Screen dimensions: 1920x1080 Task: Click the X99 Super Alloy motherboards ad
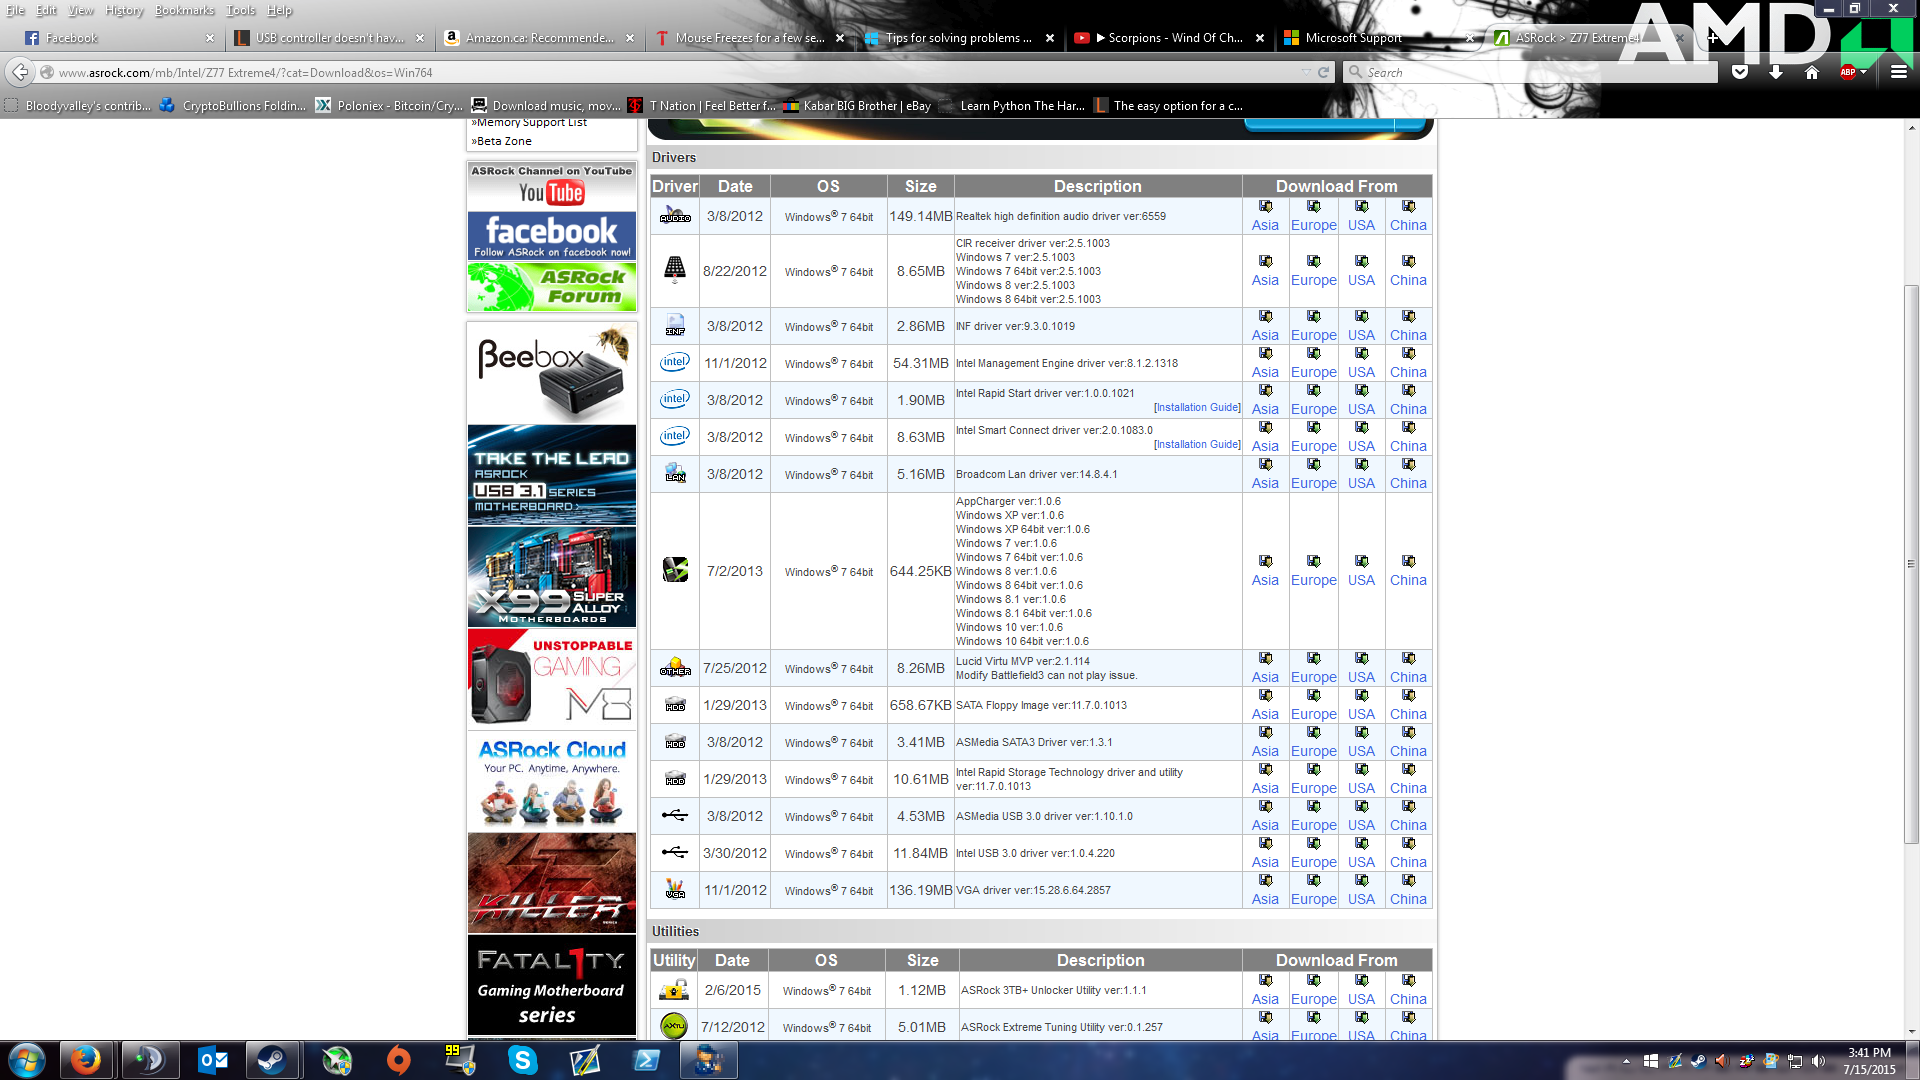551,577
